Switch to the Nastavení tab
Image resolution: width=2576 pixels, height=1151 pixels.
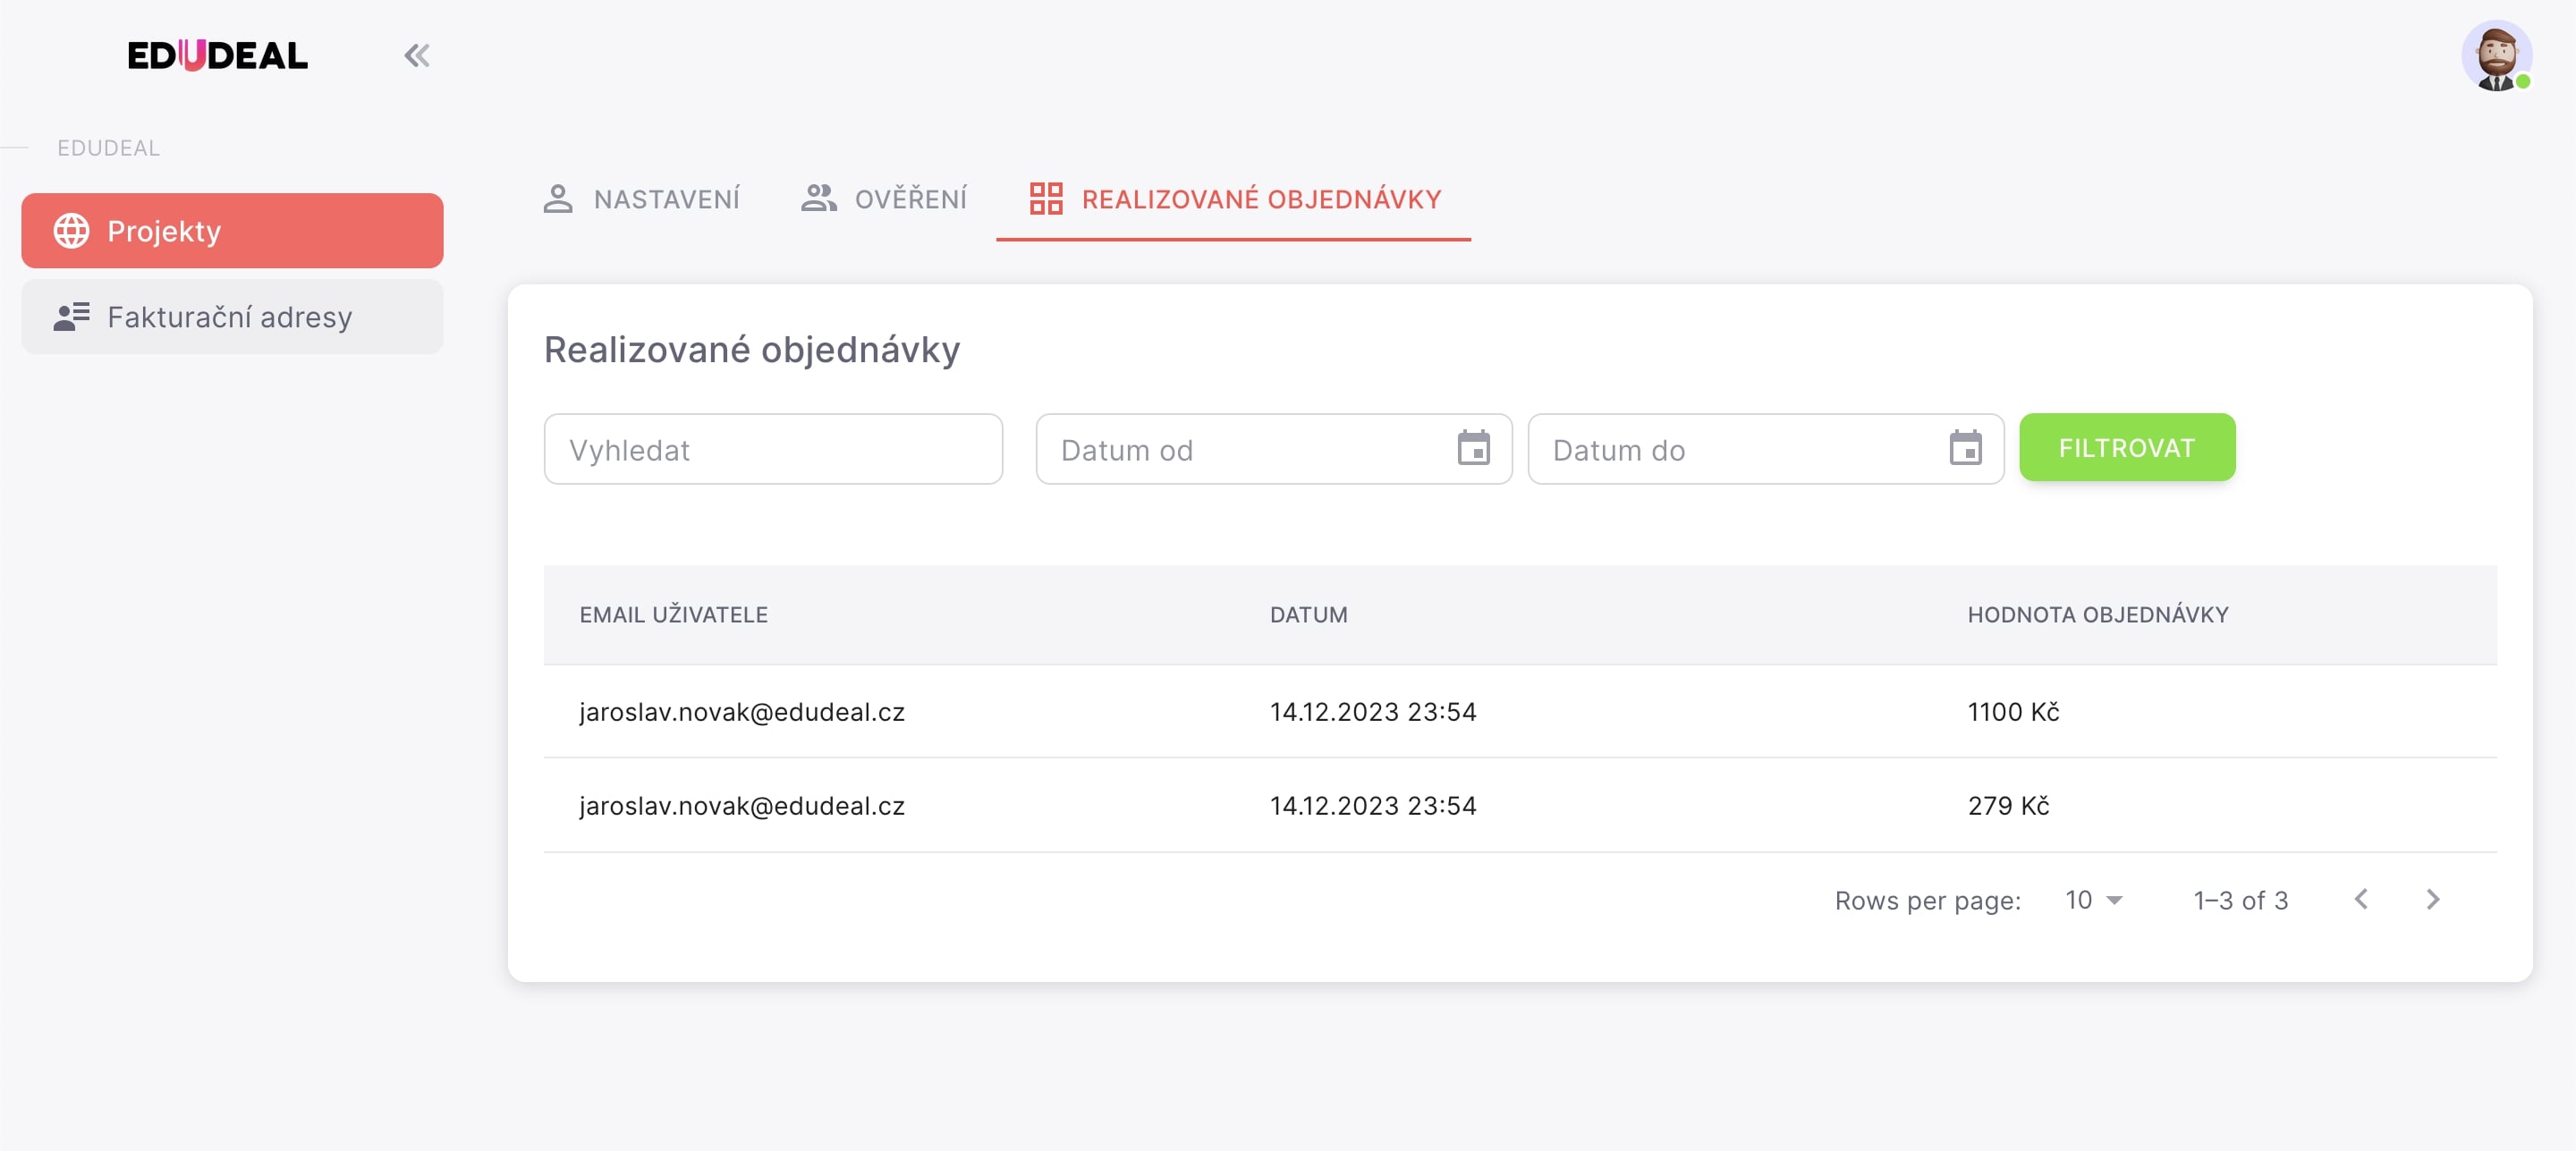click(641, 199)
